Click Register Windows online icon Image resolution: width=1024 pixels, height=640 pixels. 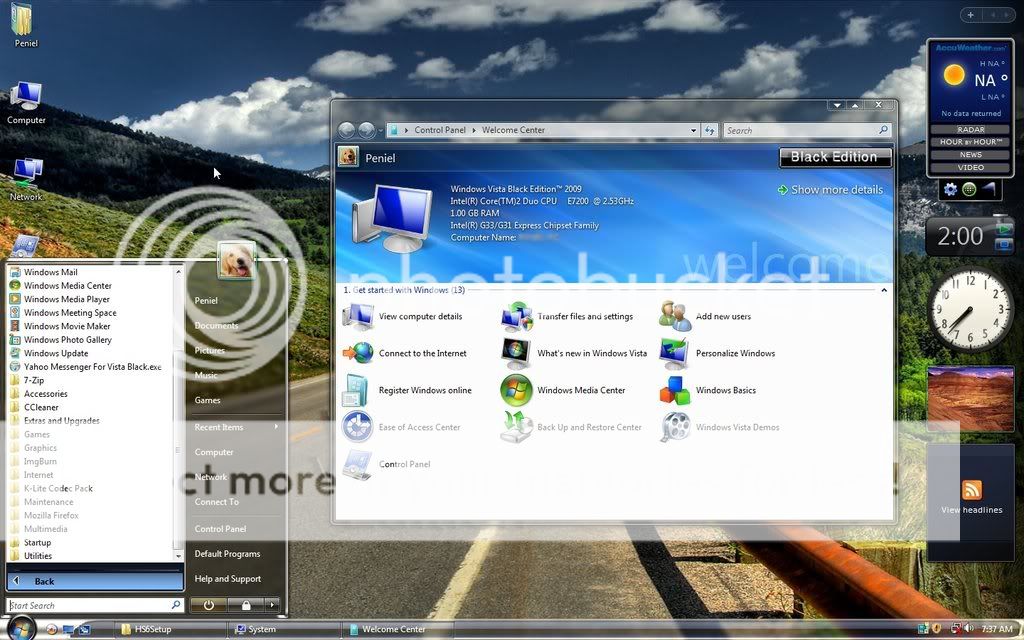358,391
